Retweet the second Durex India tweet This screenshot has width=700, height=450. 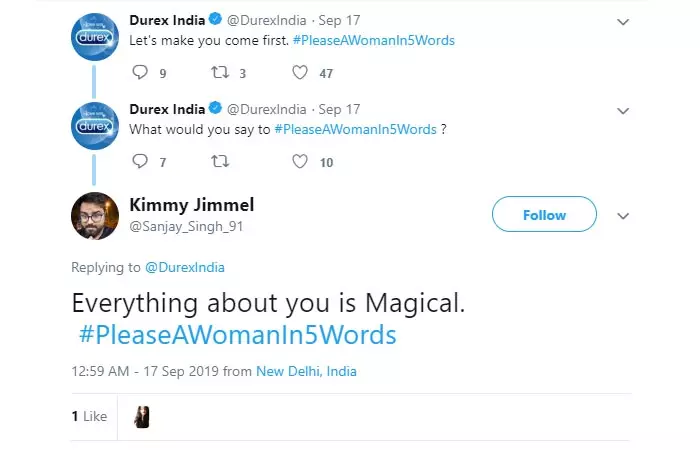[221, 161]
